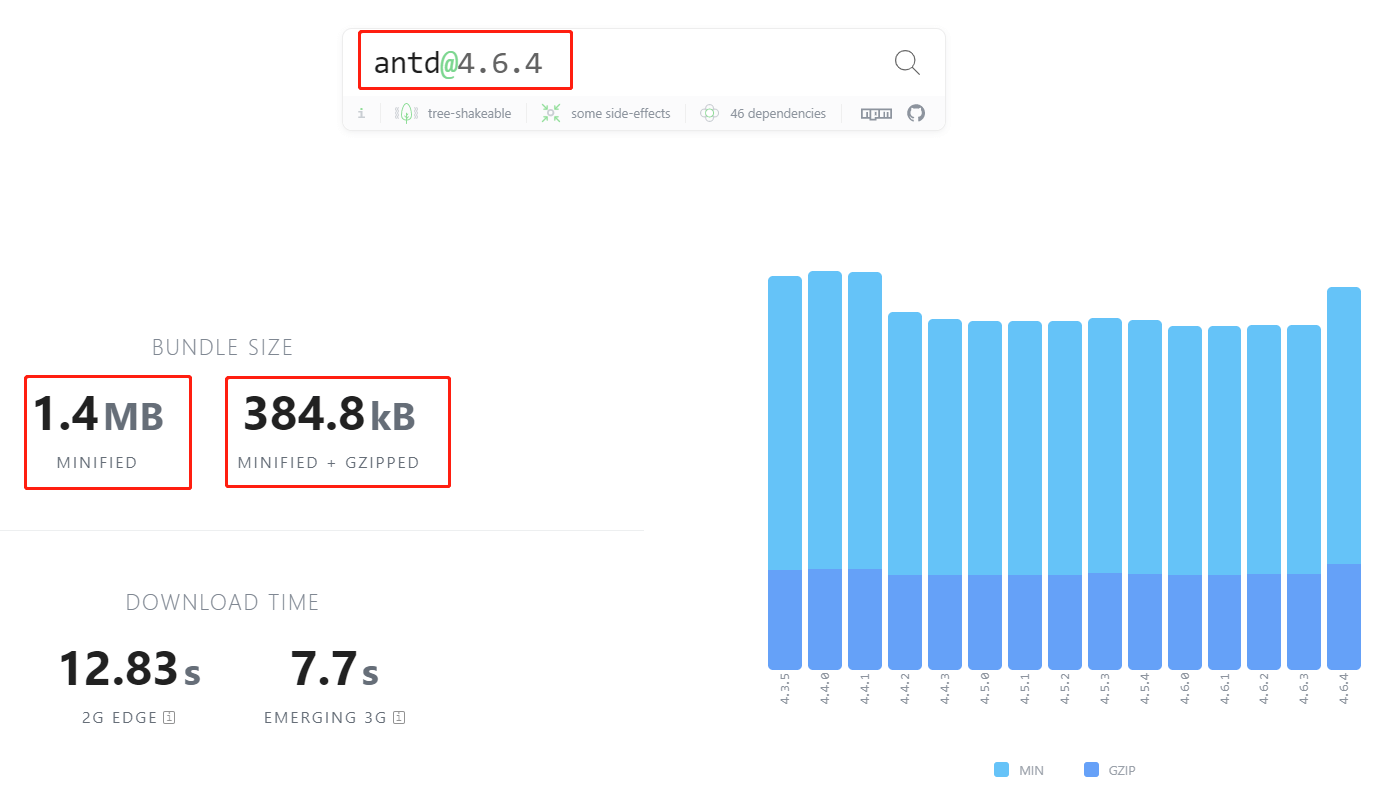Click the info icon in package details bar
The image size is (1381, 800).
[x=361, y=113]
